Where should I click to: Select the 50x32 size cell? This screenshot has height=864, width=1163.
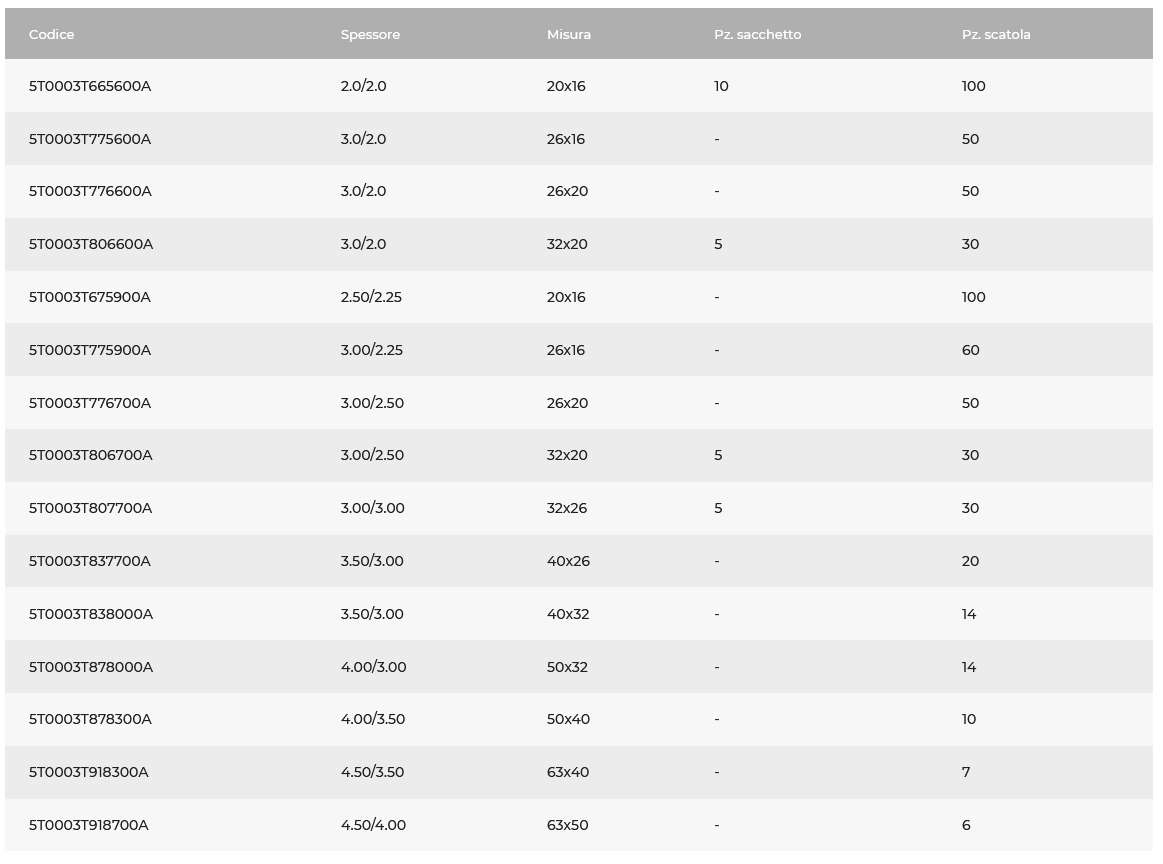567,667
